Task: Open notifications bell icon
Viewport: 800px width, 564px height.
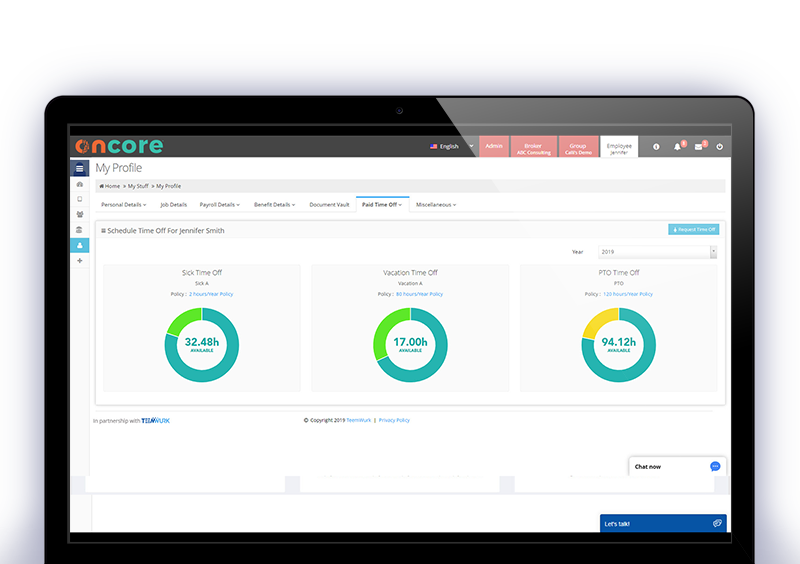Action: click(677, 147)
